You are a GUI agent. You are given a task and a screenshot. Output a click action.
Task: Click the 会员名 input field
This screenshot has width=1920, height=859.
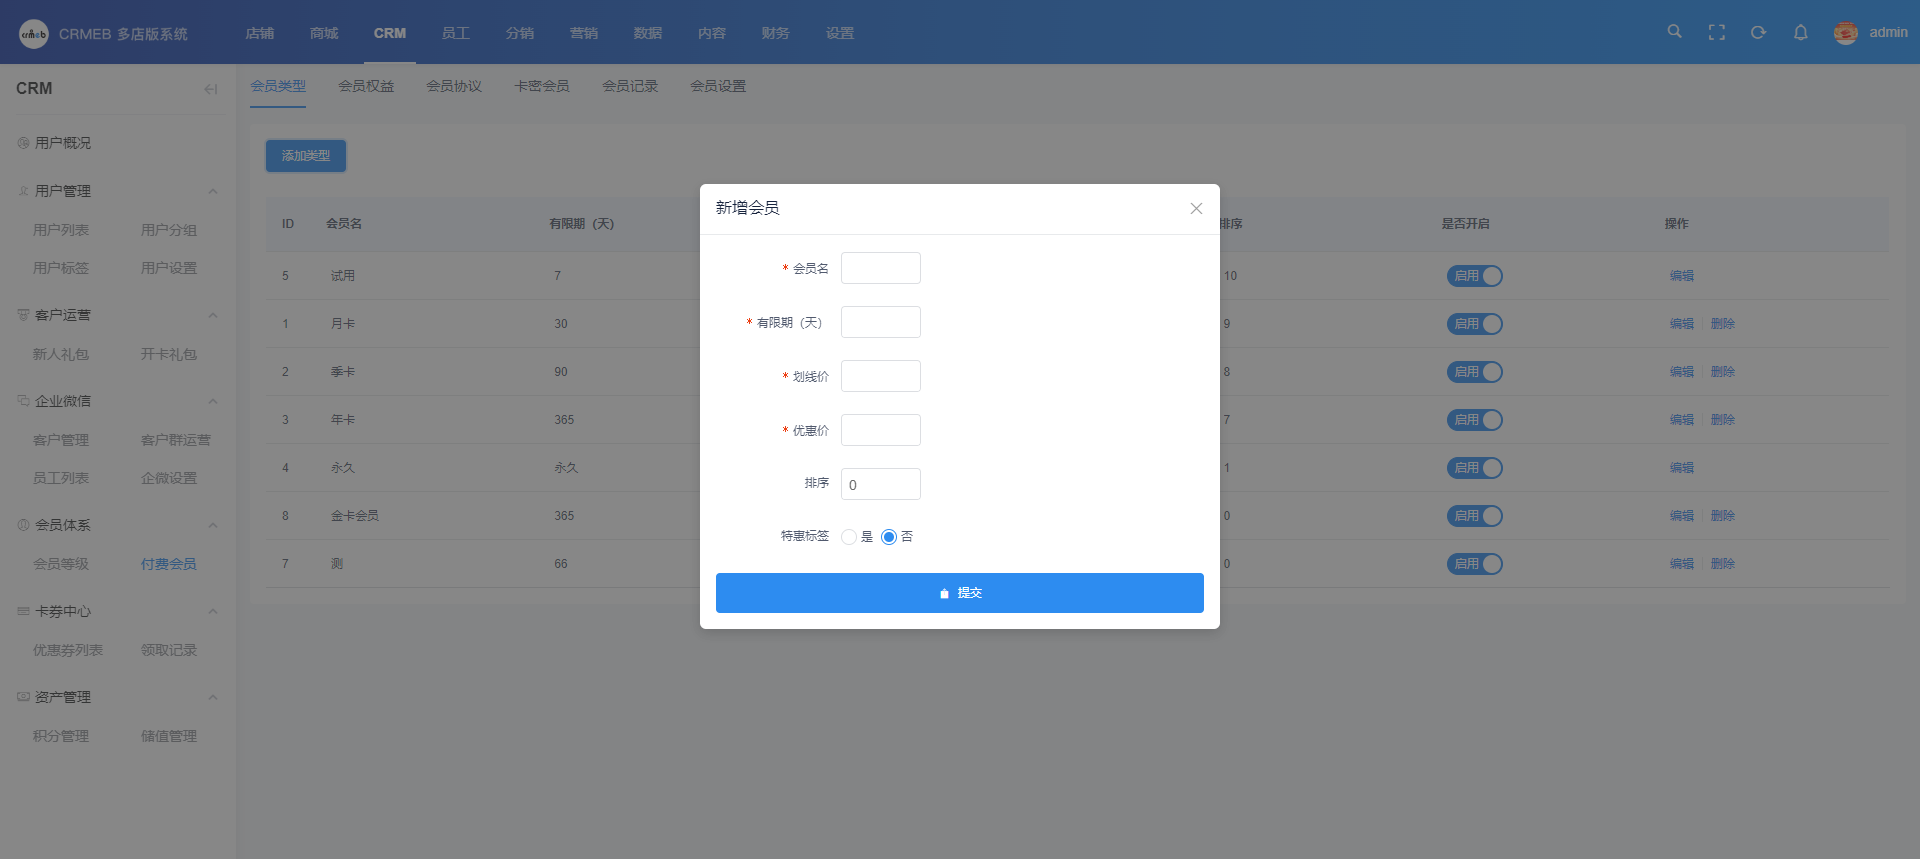pos(880,268)
